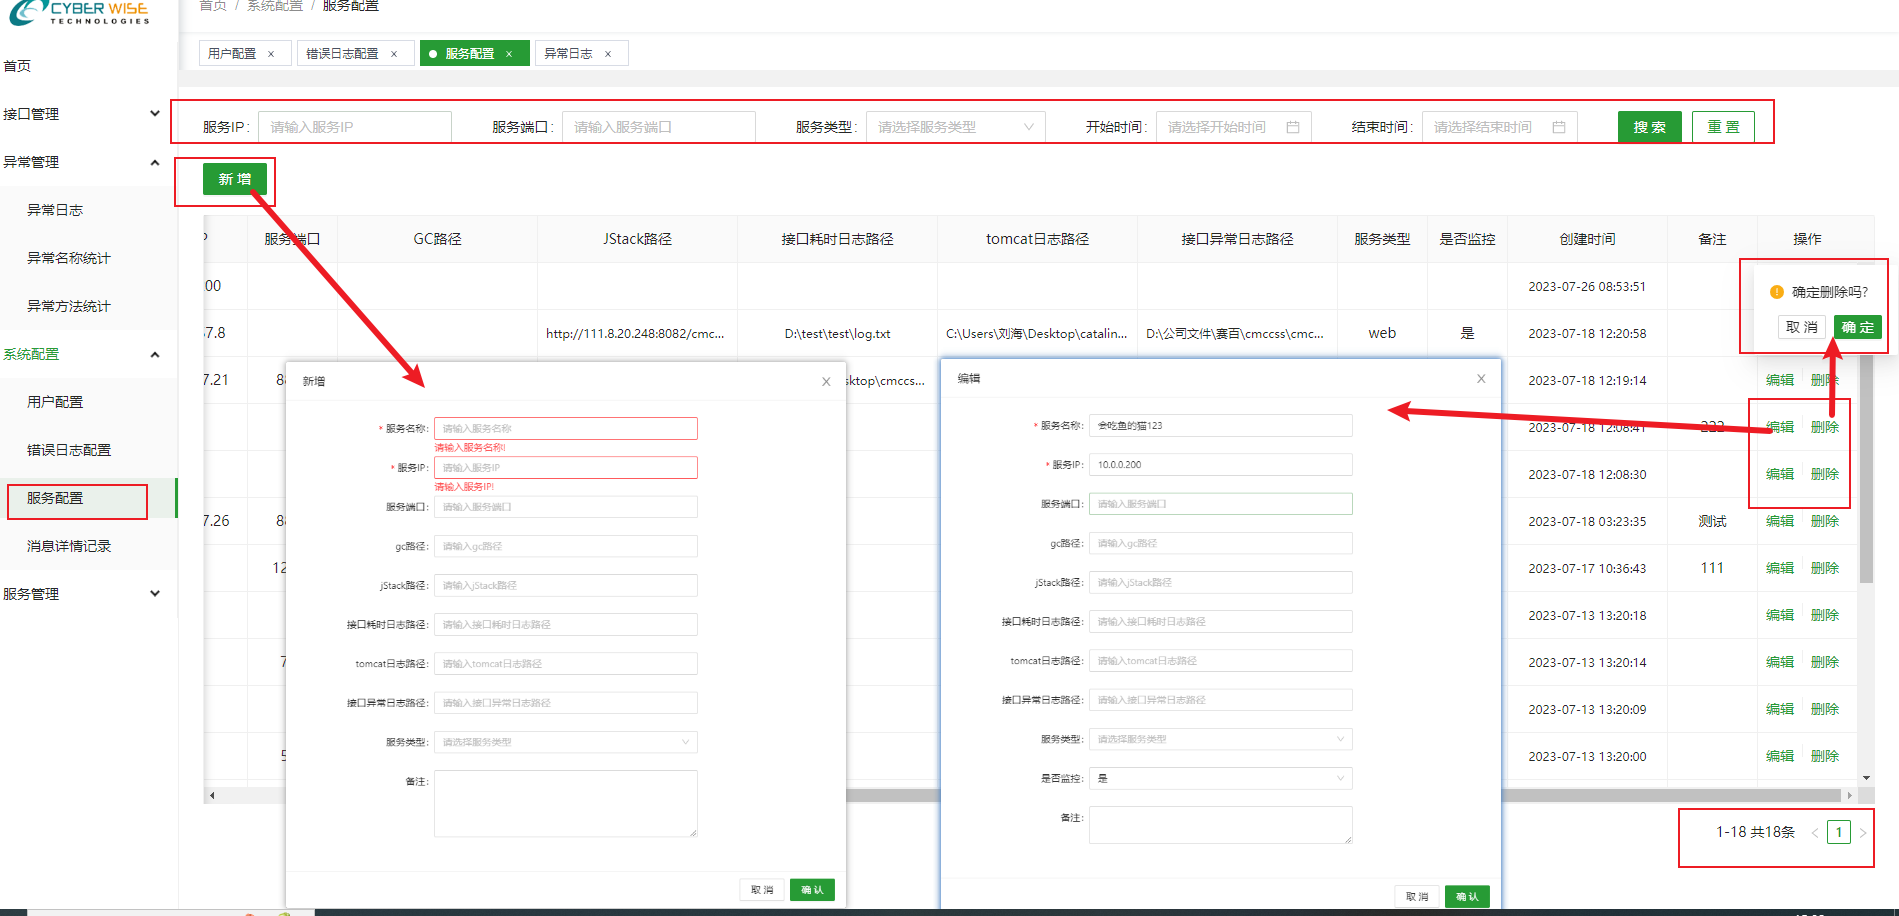Click 确认 in the 新增 dialog
1899x916 pixels.
[x=812, y=890]
